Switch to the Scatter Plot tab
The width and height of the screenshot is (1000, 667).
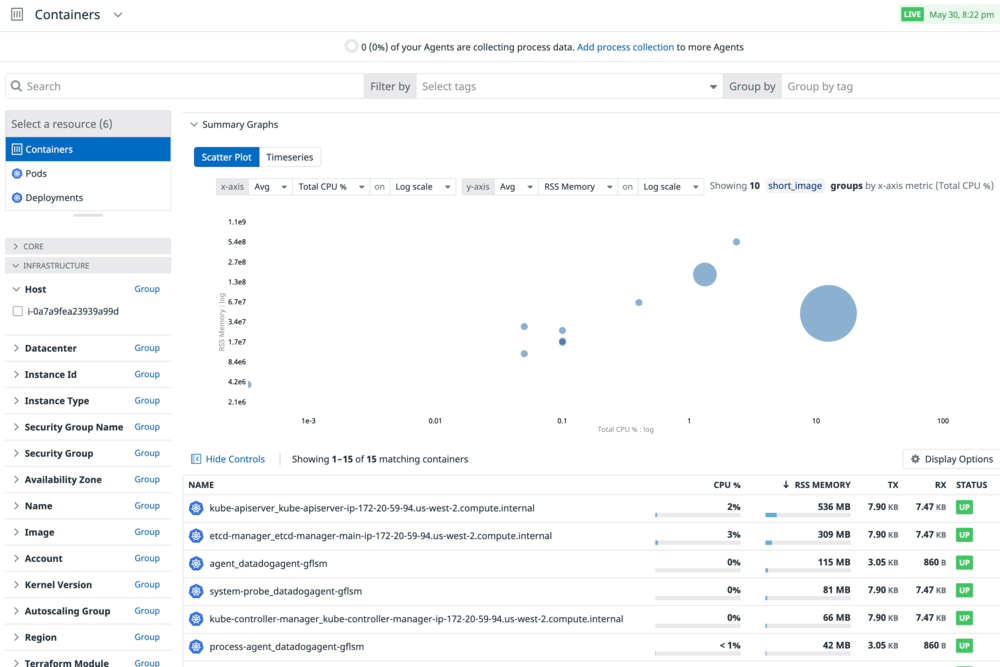[x=226, y=157]
